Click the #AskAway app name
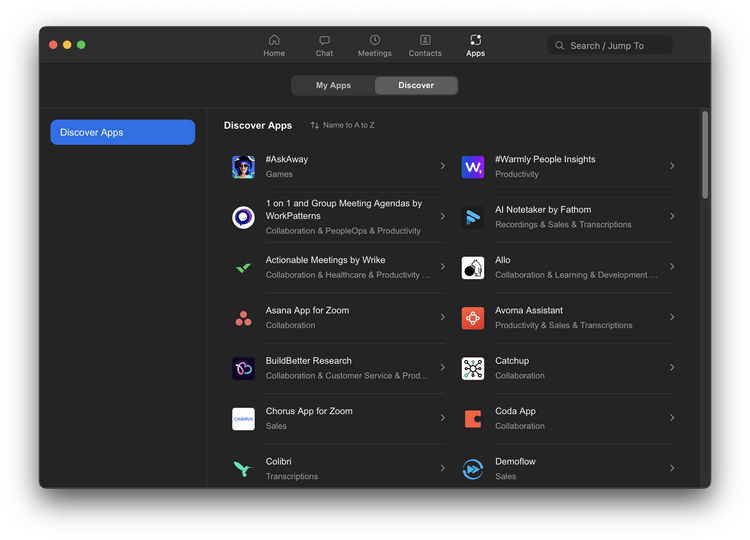 (287, 159)
